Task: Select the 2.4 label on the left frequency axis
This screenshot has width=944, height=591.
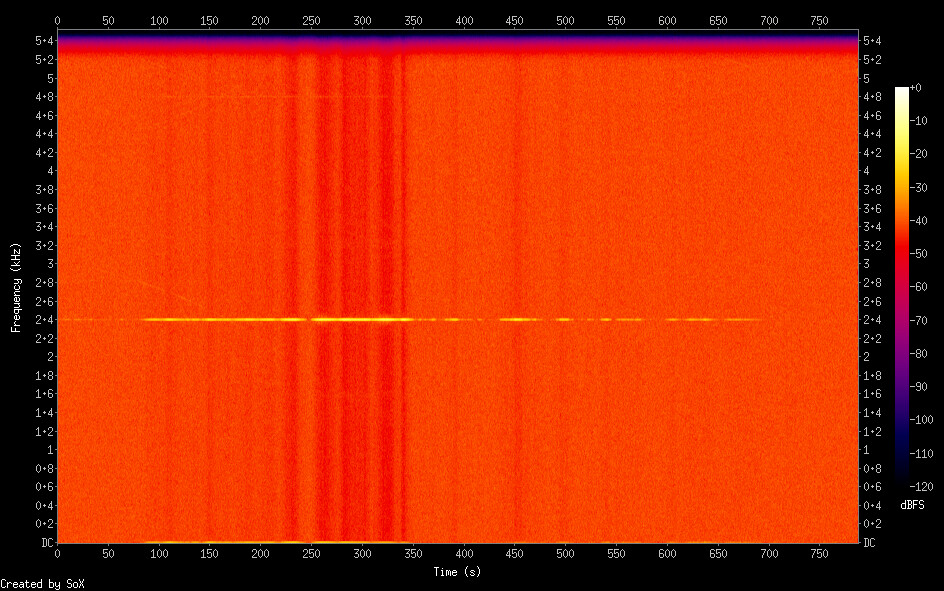Action: click(x=43, y=320)
